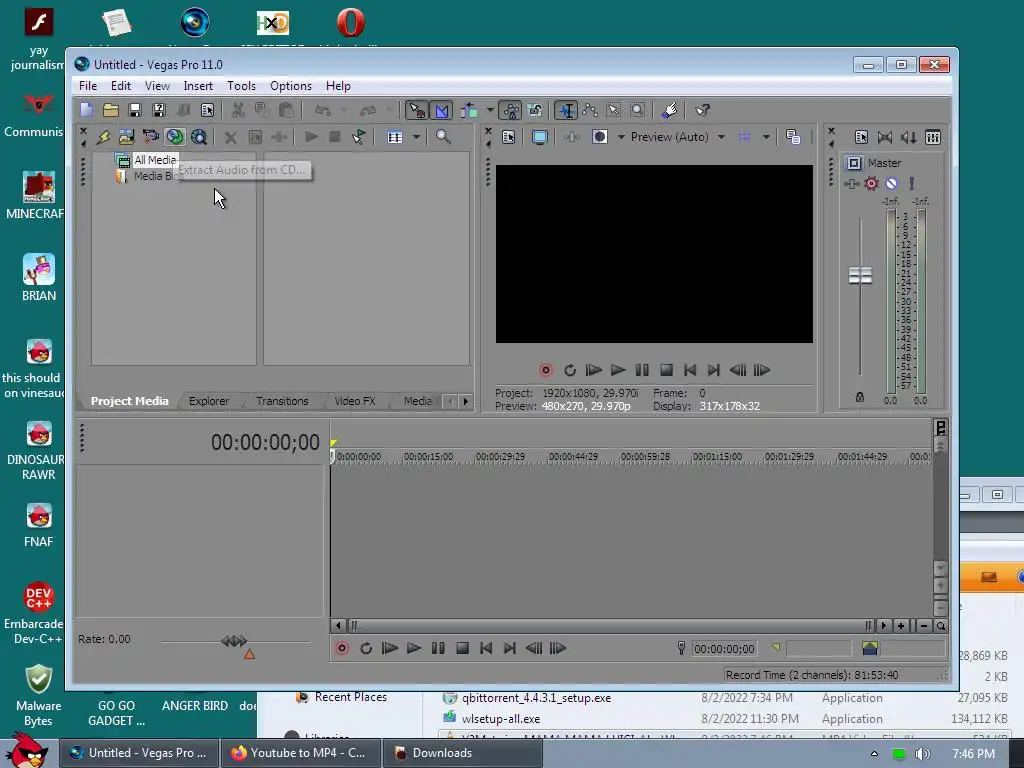Viewport: 1024px width, 768px height.
Task: Open the Project Media Views icon
Action: [395, 137]
